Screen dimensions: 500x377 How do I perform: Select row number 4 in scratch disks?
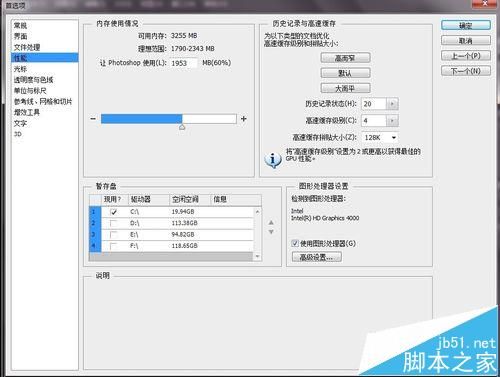[95, 246]
